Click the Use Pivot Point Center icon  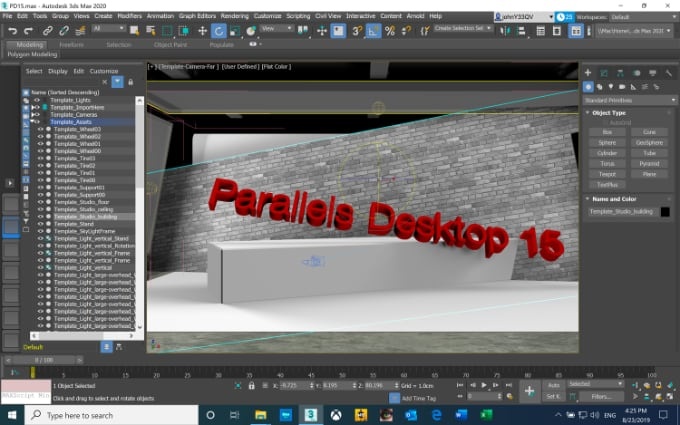[303, 30]
